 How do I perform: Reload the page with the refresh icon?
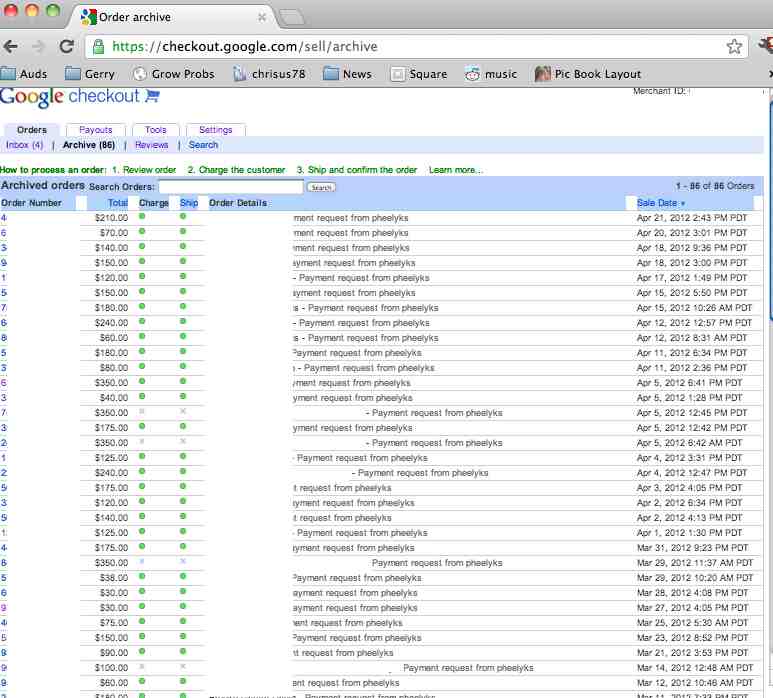[x=67, y=46]
